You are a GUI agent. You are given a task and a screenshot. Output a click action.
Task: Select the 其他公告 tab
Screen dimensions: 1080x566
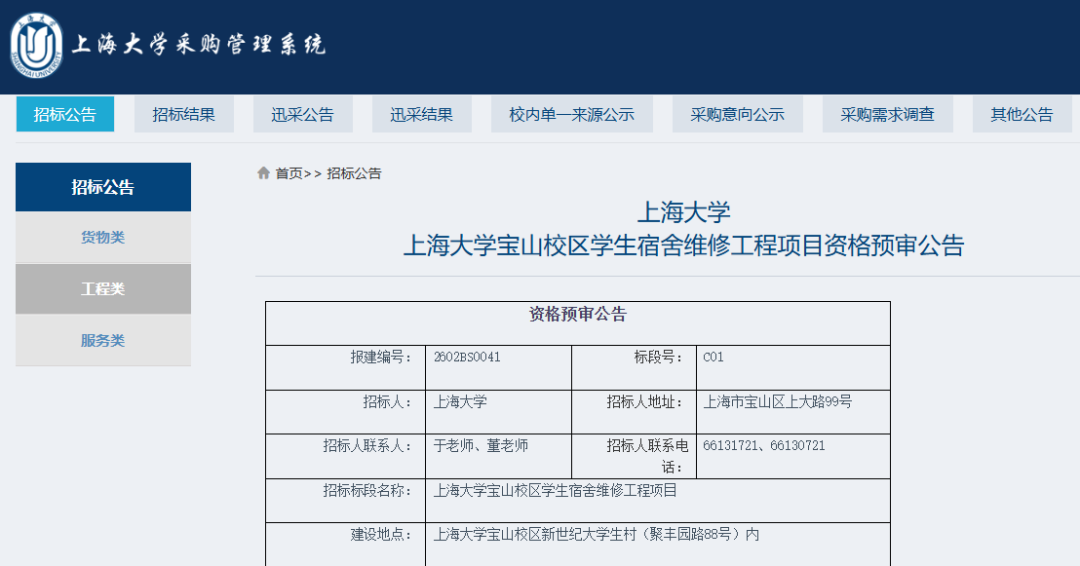[1022, 114]
